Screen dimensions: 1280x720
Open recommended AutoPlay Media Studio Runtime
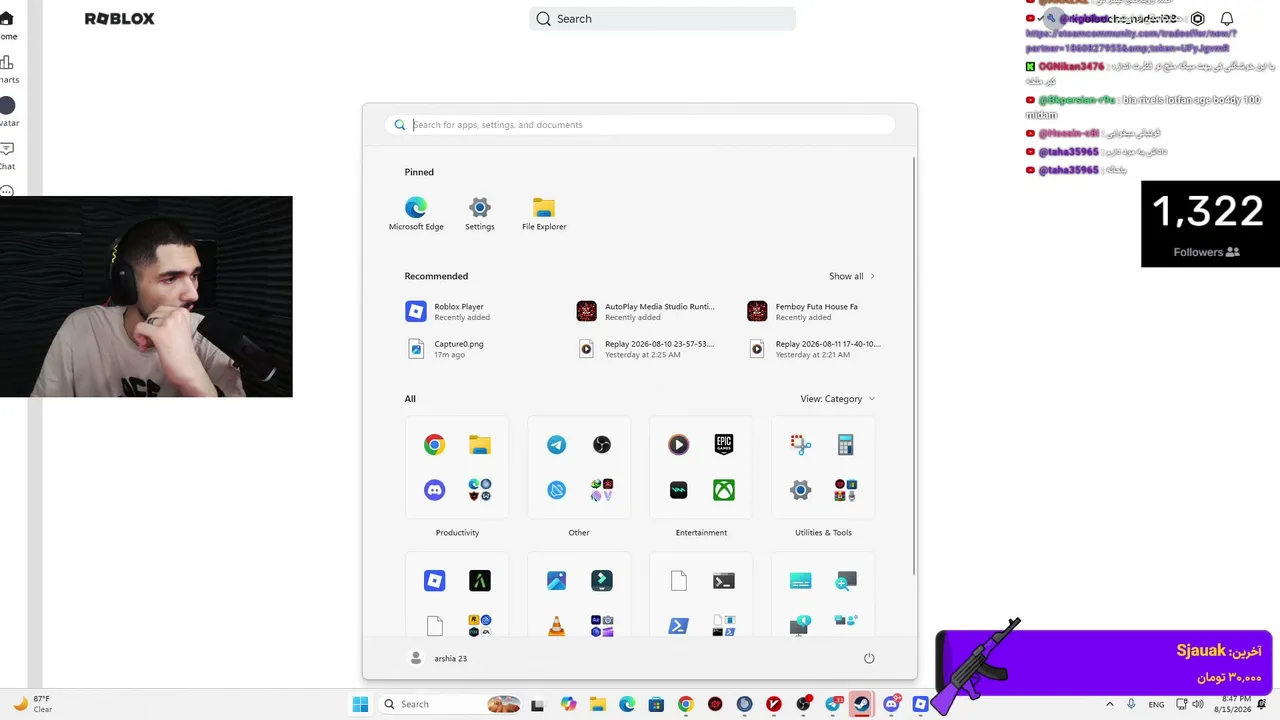point(646,312)
